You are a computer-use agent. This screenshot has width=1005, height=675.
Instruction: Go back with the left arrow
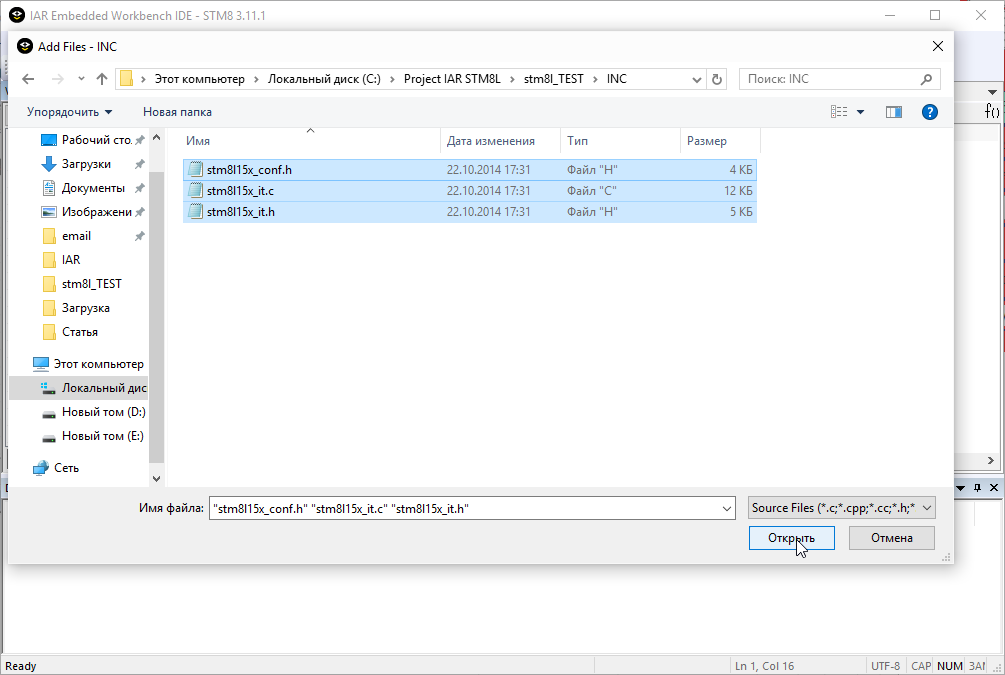click(28, 79)
